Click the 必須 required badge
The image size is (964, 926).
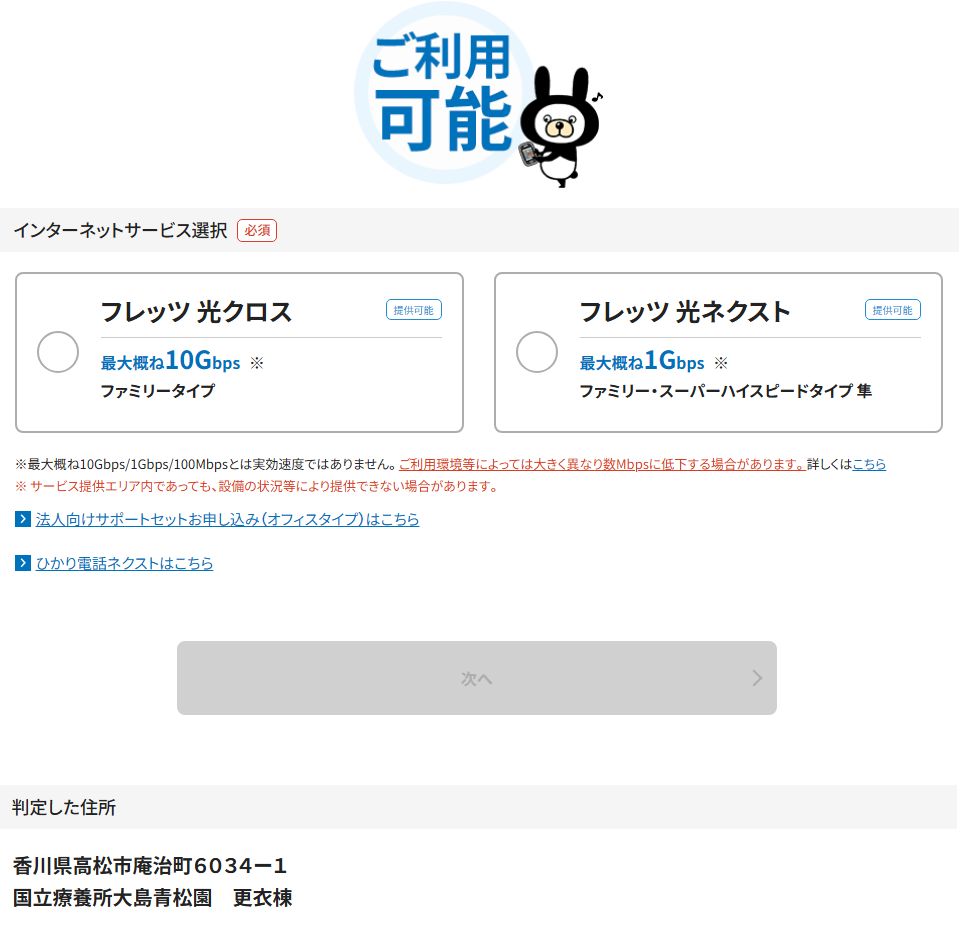point(257,231)
